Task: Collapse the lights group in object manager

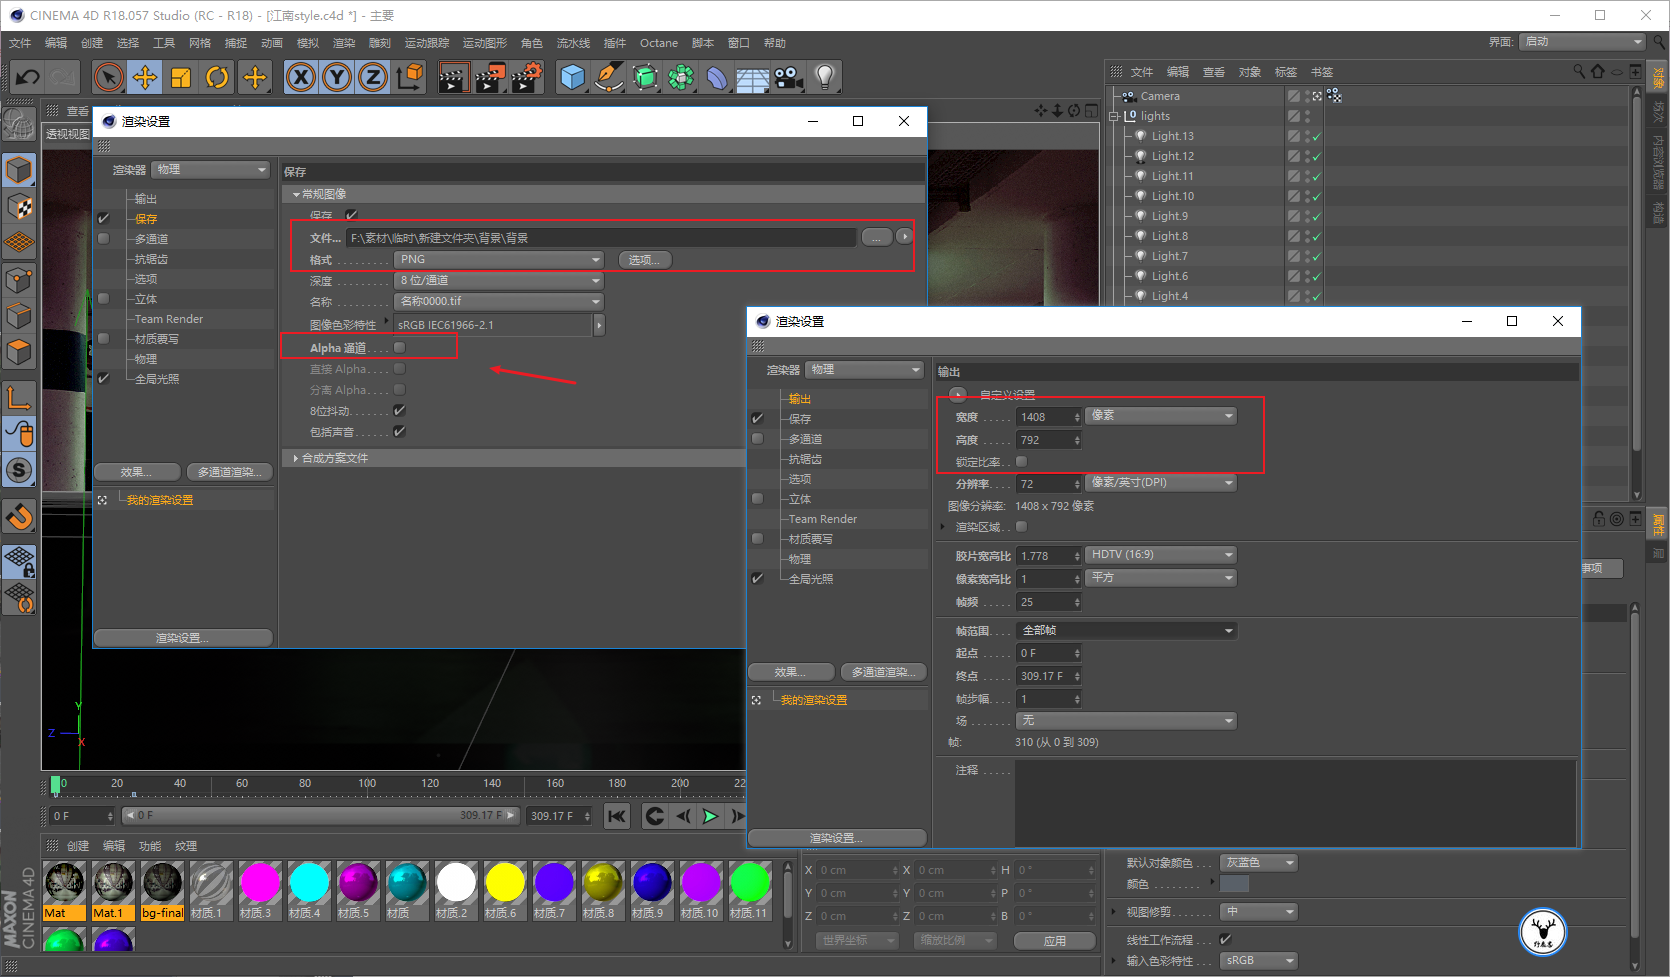Action: (1114, 116)
